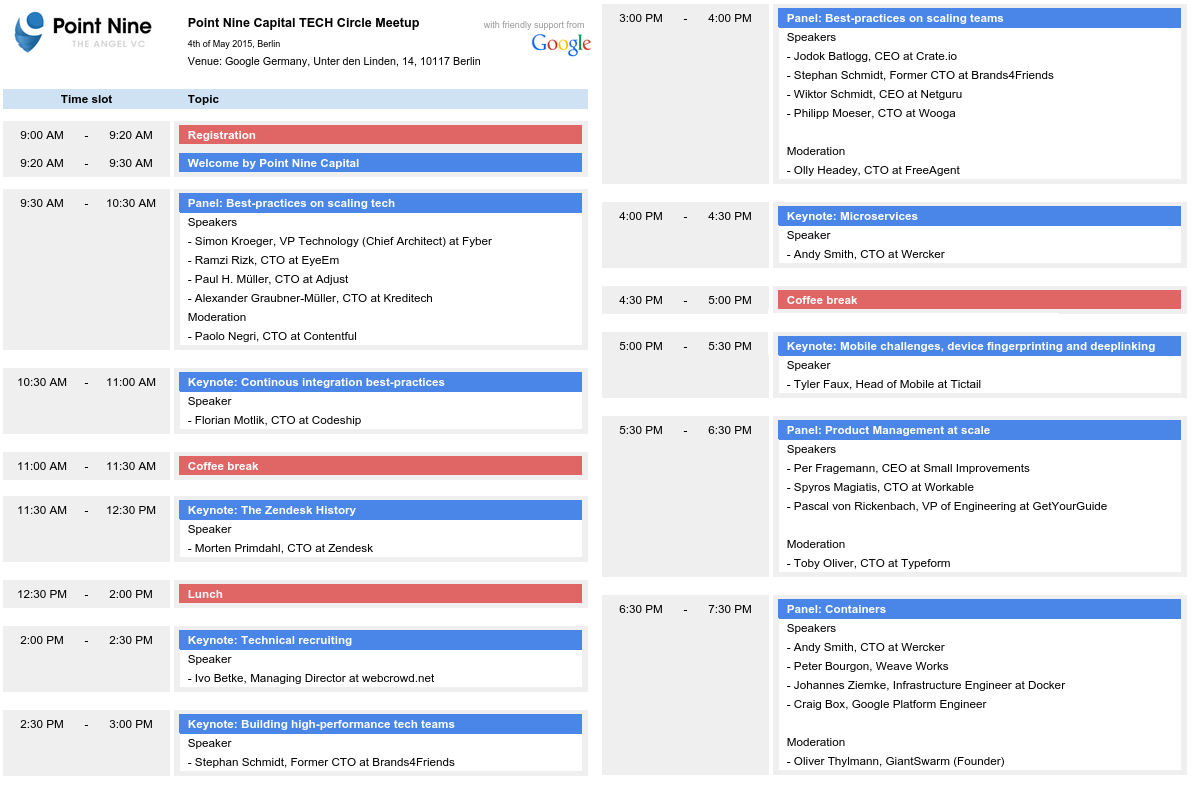
Task: Click the Lunch session bar
Action: tap(380, 594)
